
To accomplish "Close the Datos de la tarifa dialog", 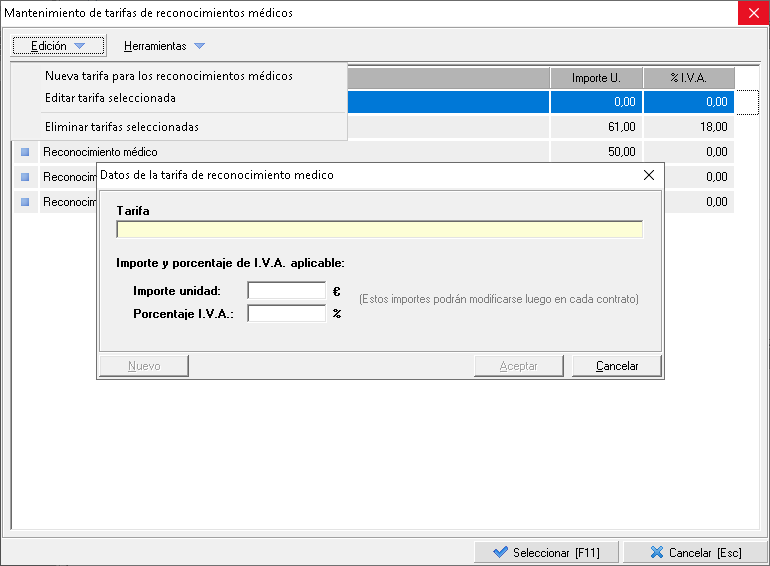I will coord(649,174).
